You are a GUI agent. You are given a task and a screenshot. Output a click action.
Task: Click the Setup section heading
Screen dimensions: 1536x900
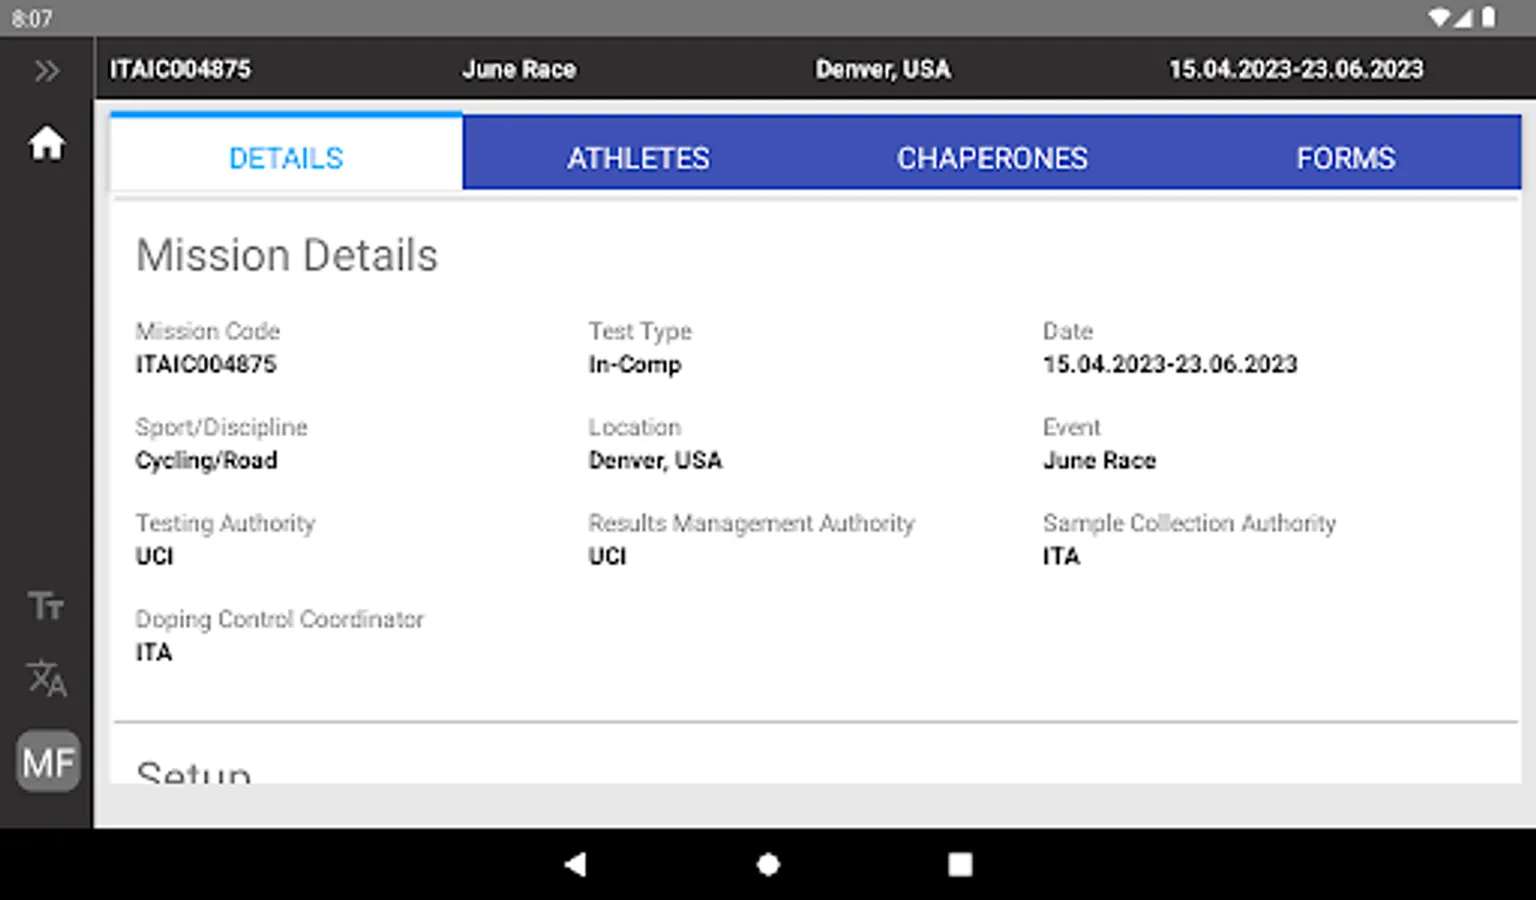[194, 772]
